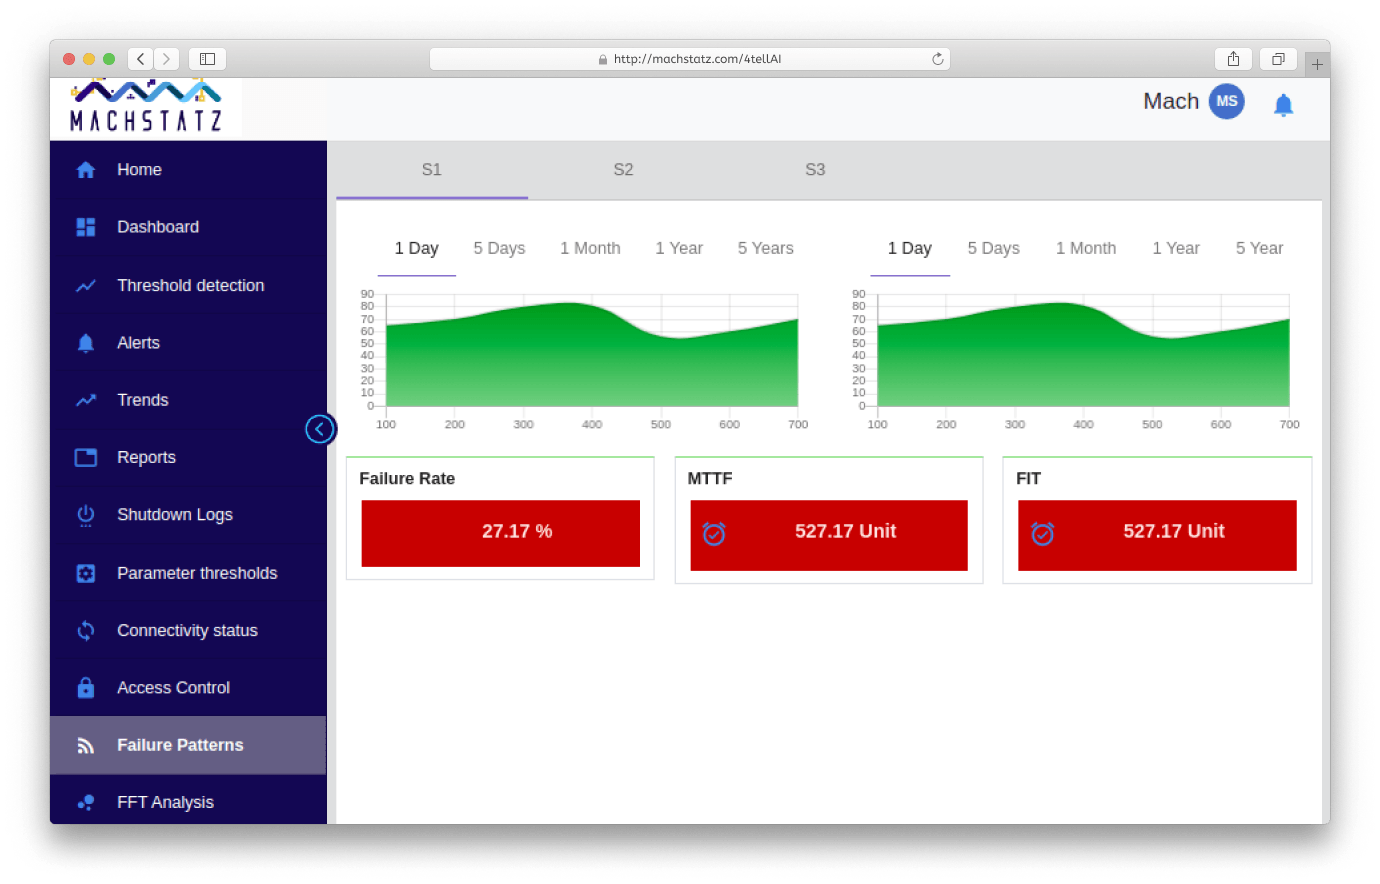Screen dimensions: 1380x884
Task: Select 1 Month on right chart
Action: 1085,248
